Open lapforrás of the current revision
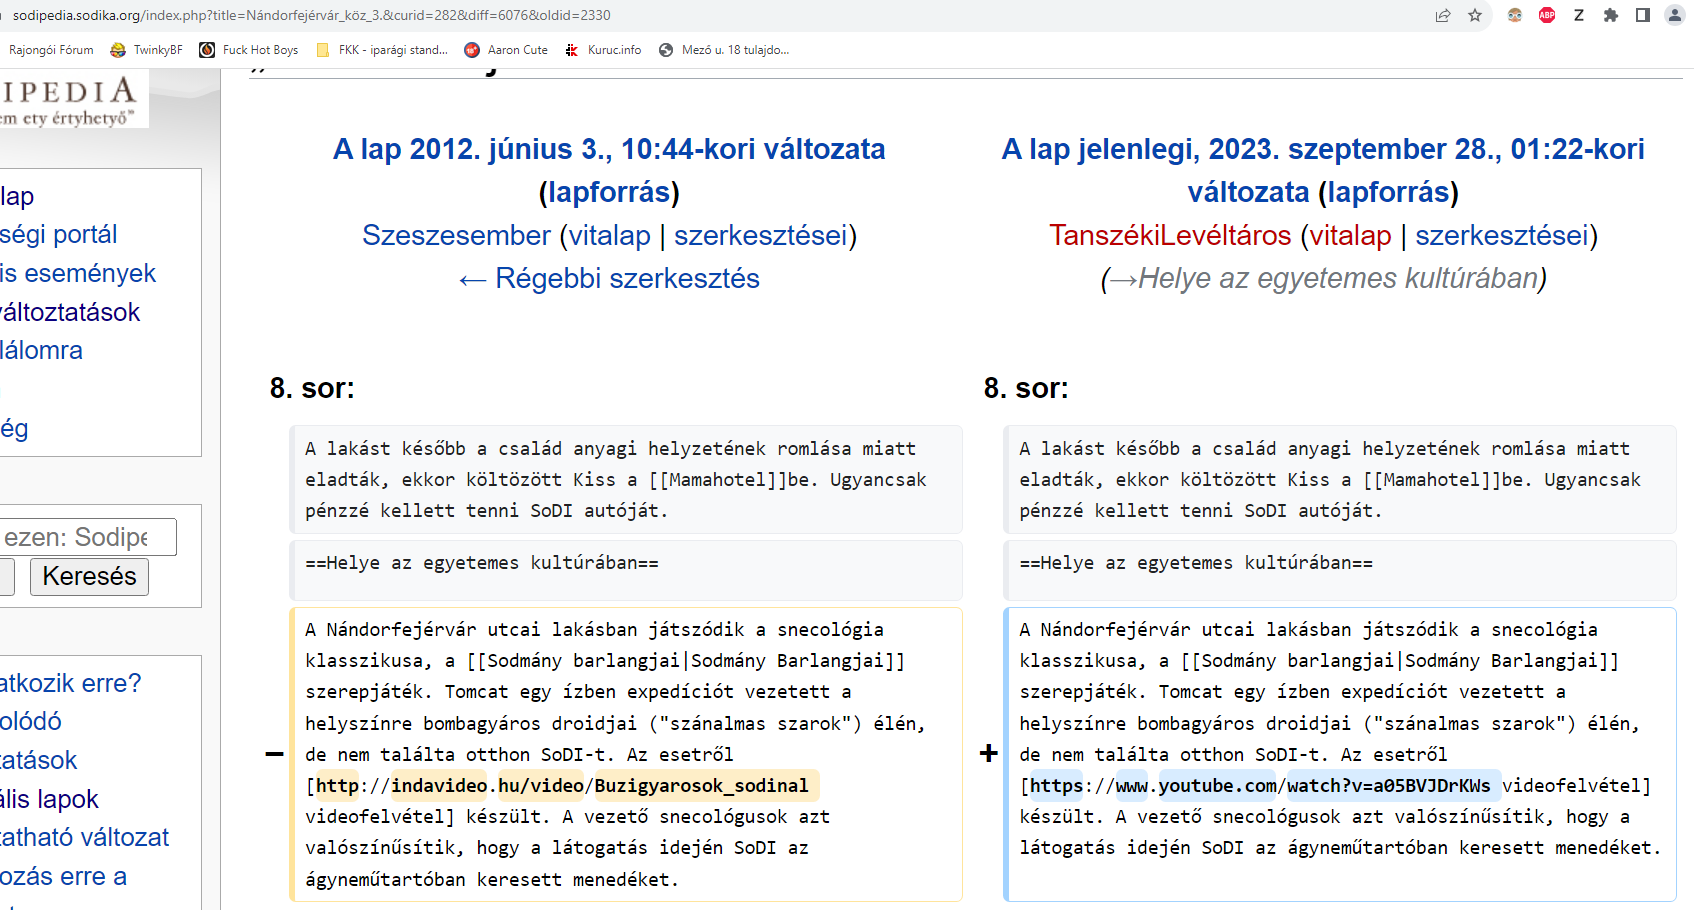The image size is (1694, 910). point(1389,192)
